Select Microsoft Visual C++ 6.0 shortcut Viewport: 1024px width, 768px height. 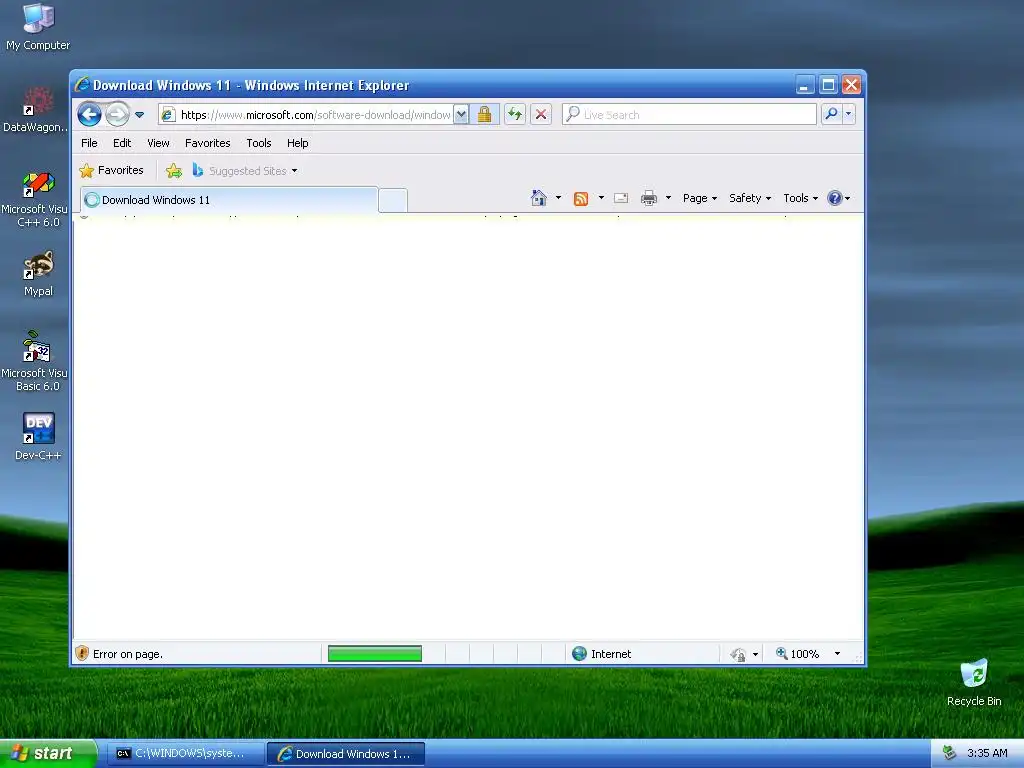pyautogui.click(x=37, y=199)
